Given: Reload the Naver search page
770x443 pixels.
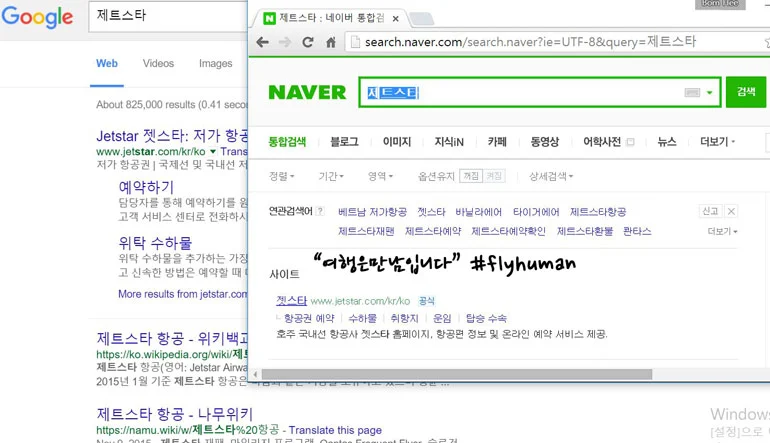Looking at the screenshot, I should point(308,42).
